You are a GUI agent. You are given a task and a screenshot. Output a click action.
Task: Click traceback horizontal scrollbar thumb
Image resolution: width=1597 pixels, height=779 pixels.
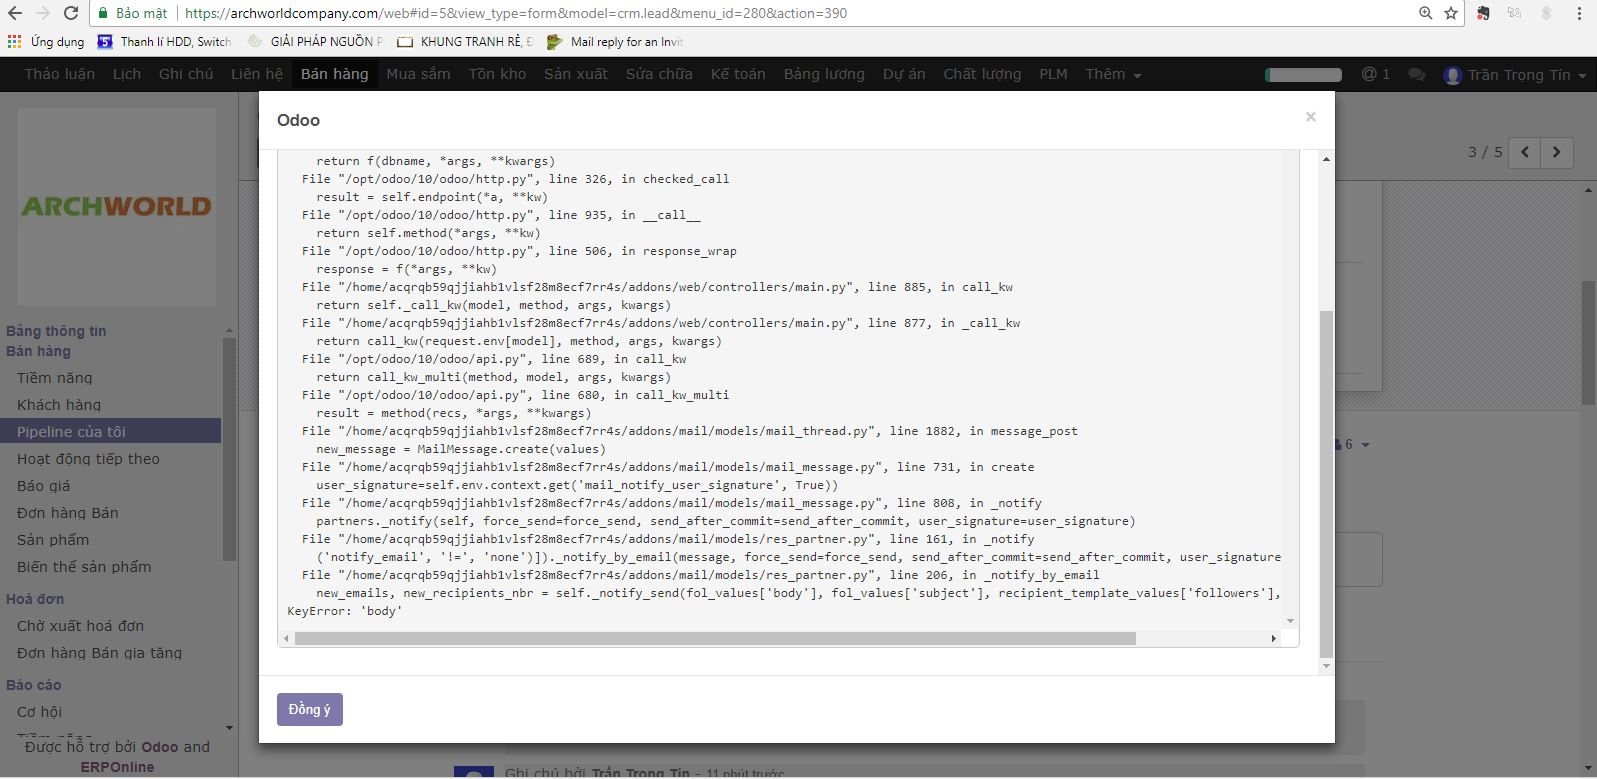point(715,638)
